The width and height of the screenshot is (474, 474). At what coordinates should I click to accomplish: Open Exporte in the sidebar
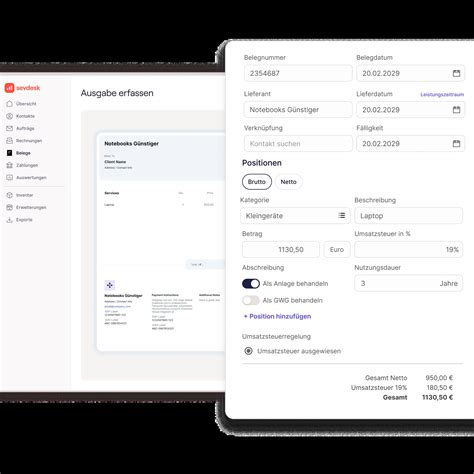(x=24, y=220)
